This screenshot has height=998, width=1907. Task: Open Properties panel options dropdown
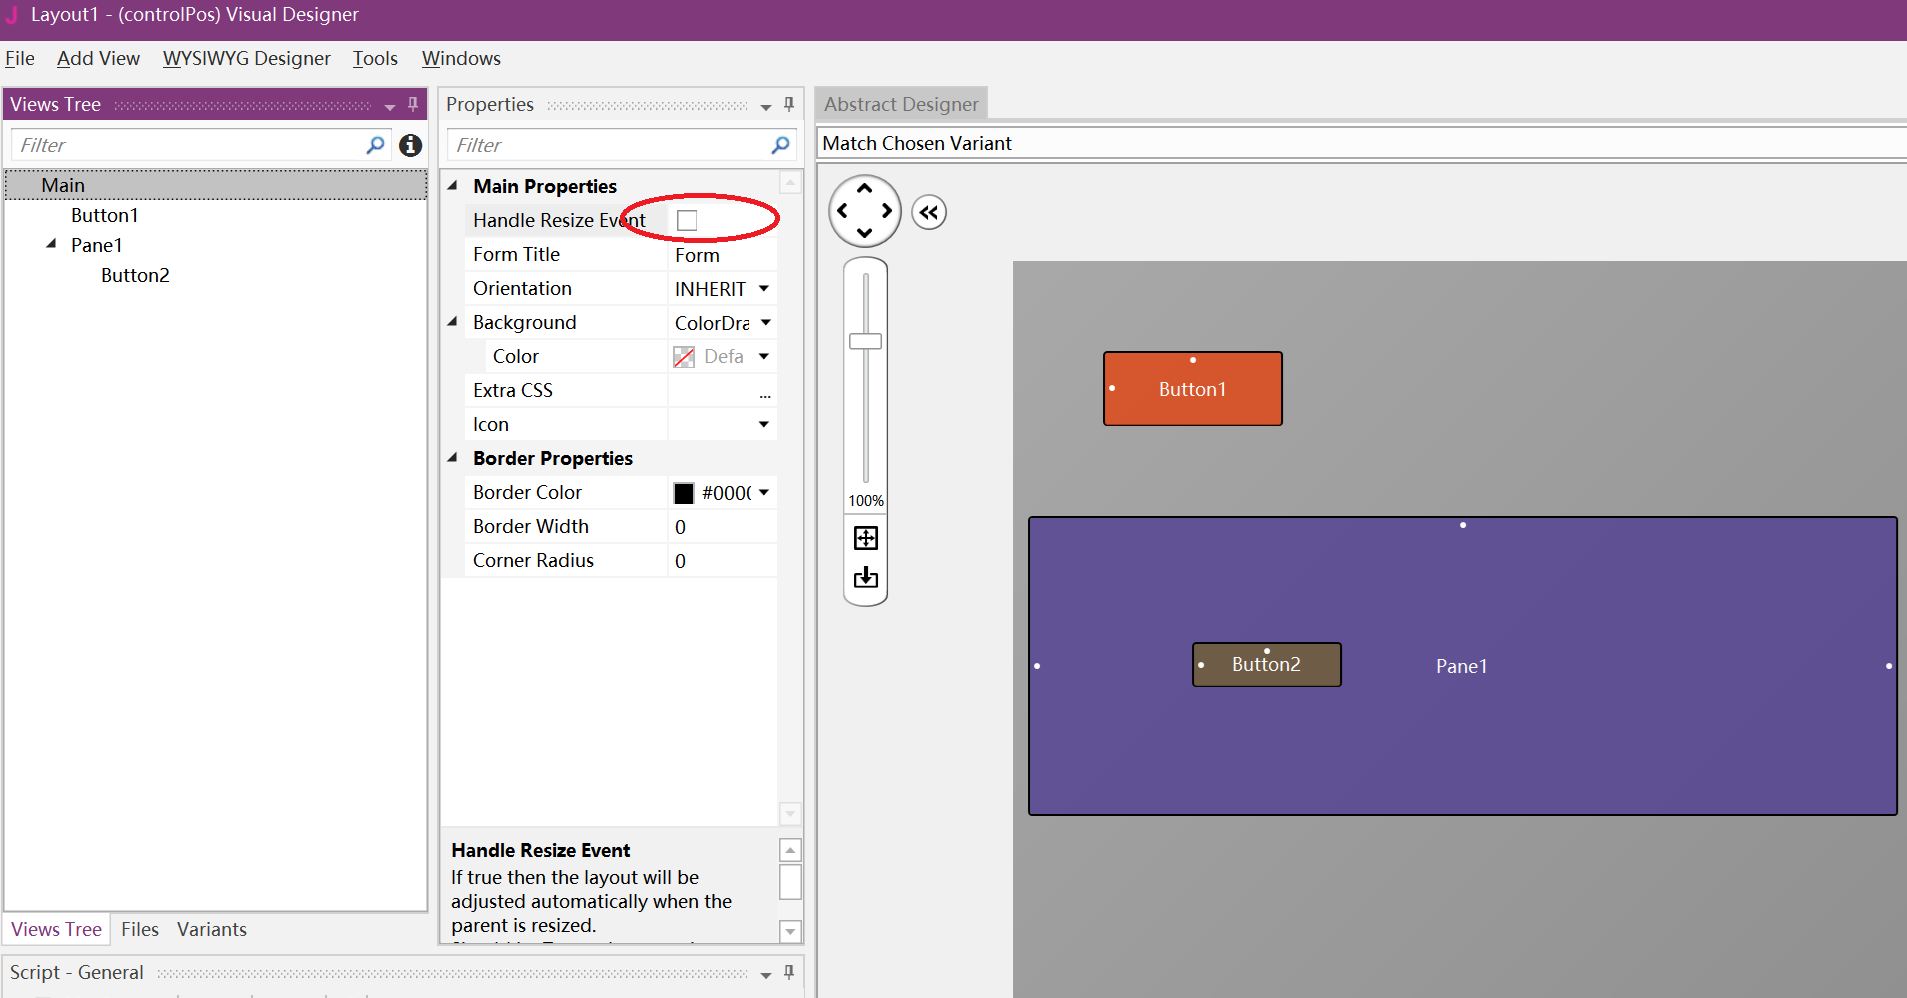pyautogui.click(x=766, y=106)
